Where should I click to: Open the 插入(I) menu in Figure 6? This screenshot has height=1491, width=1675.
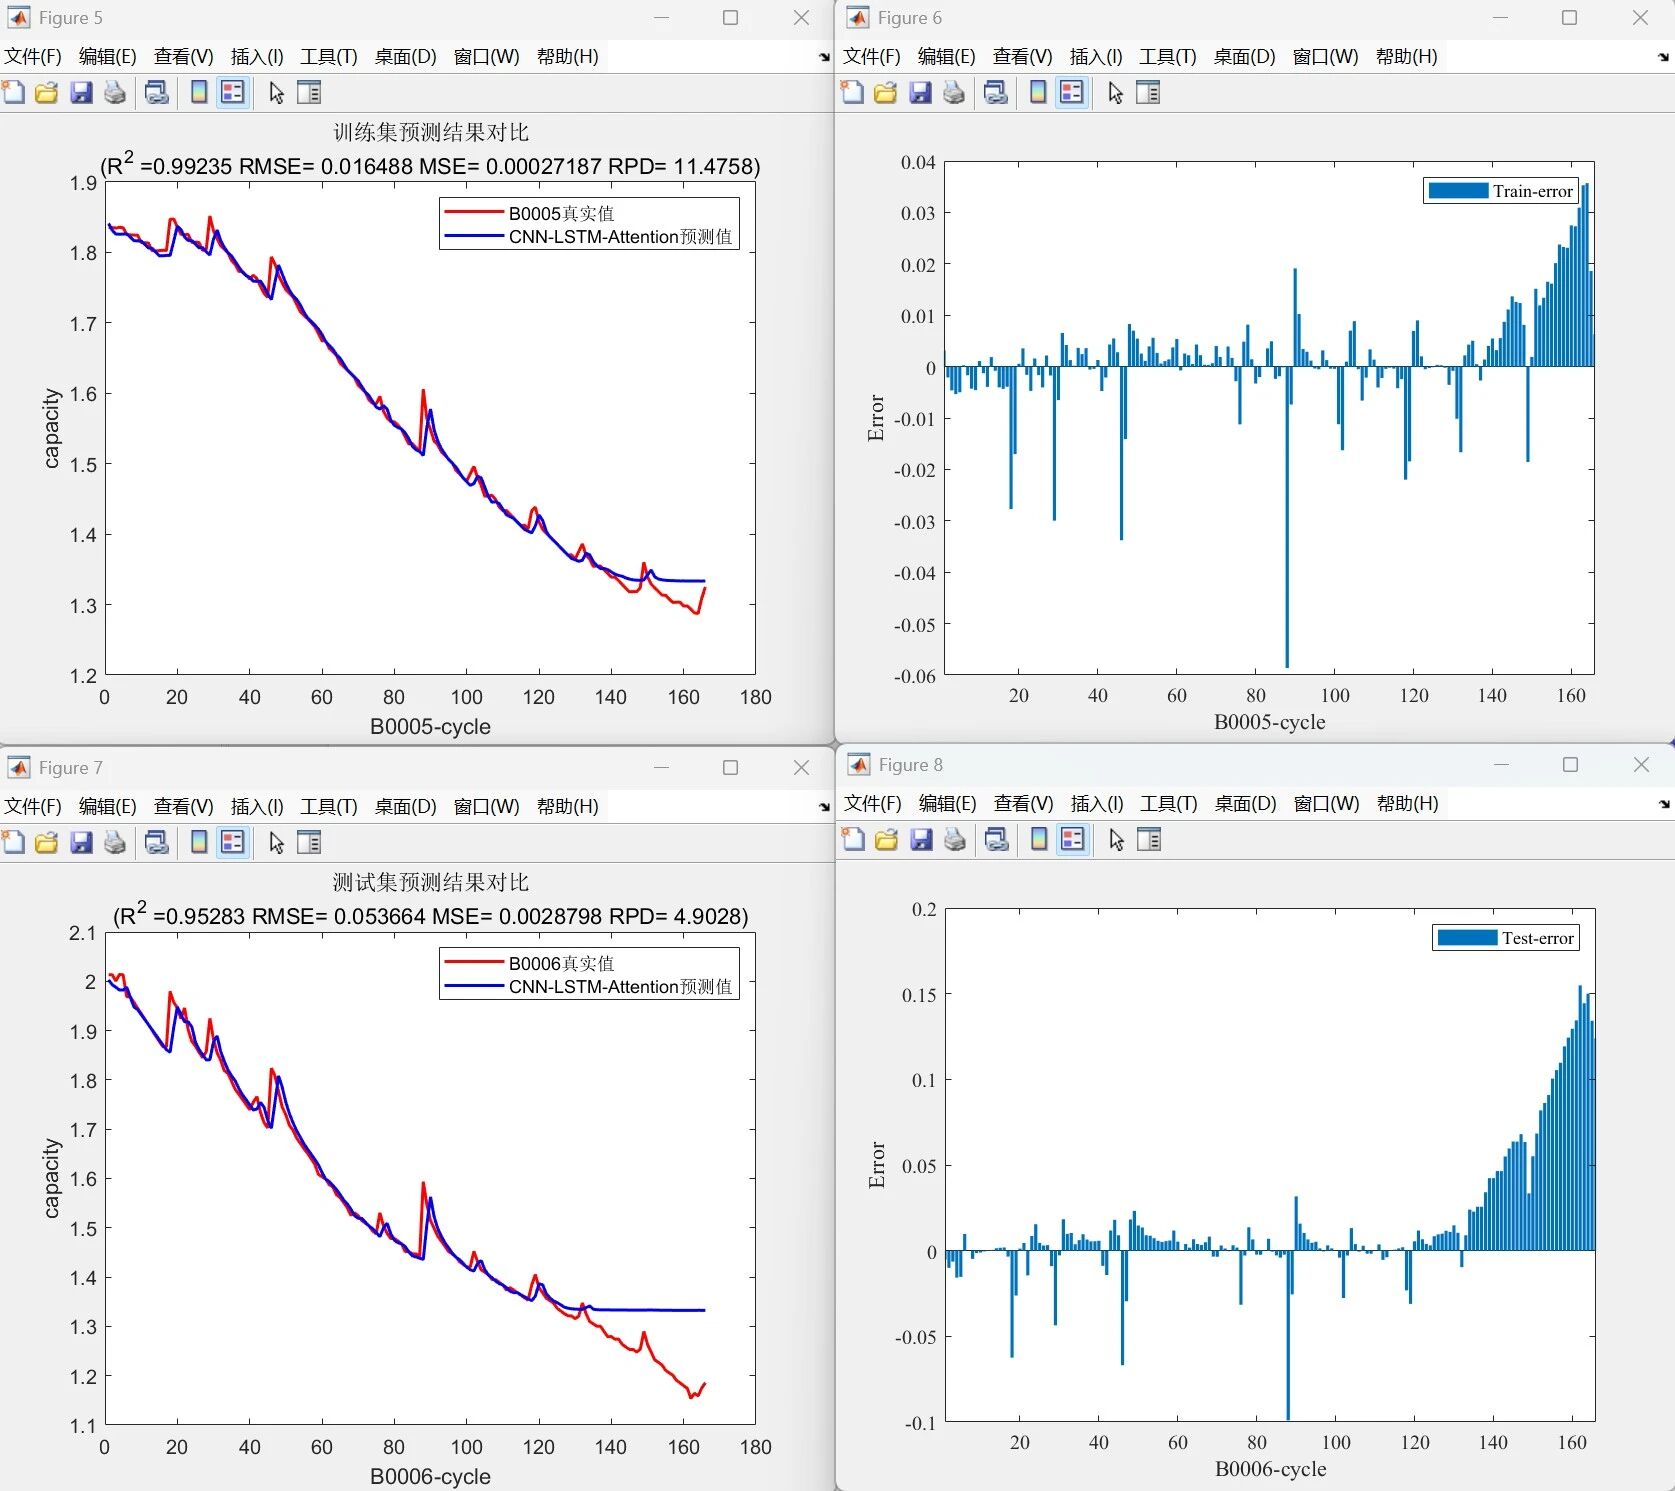[x=1096, y=56]
